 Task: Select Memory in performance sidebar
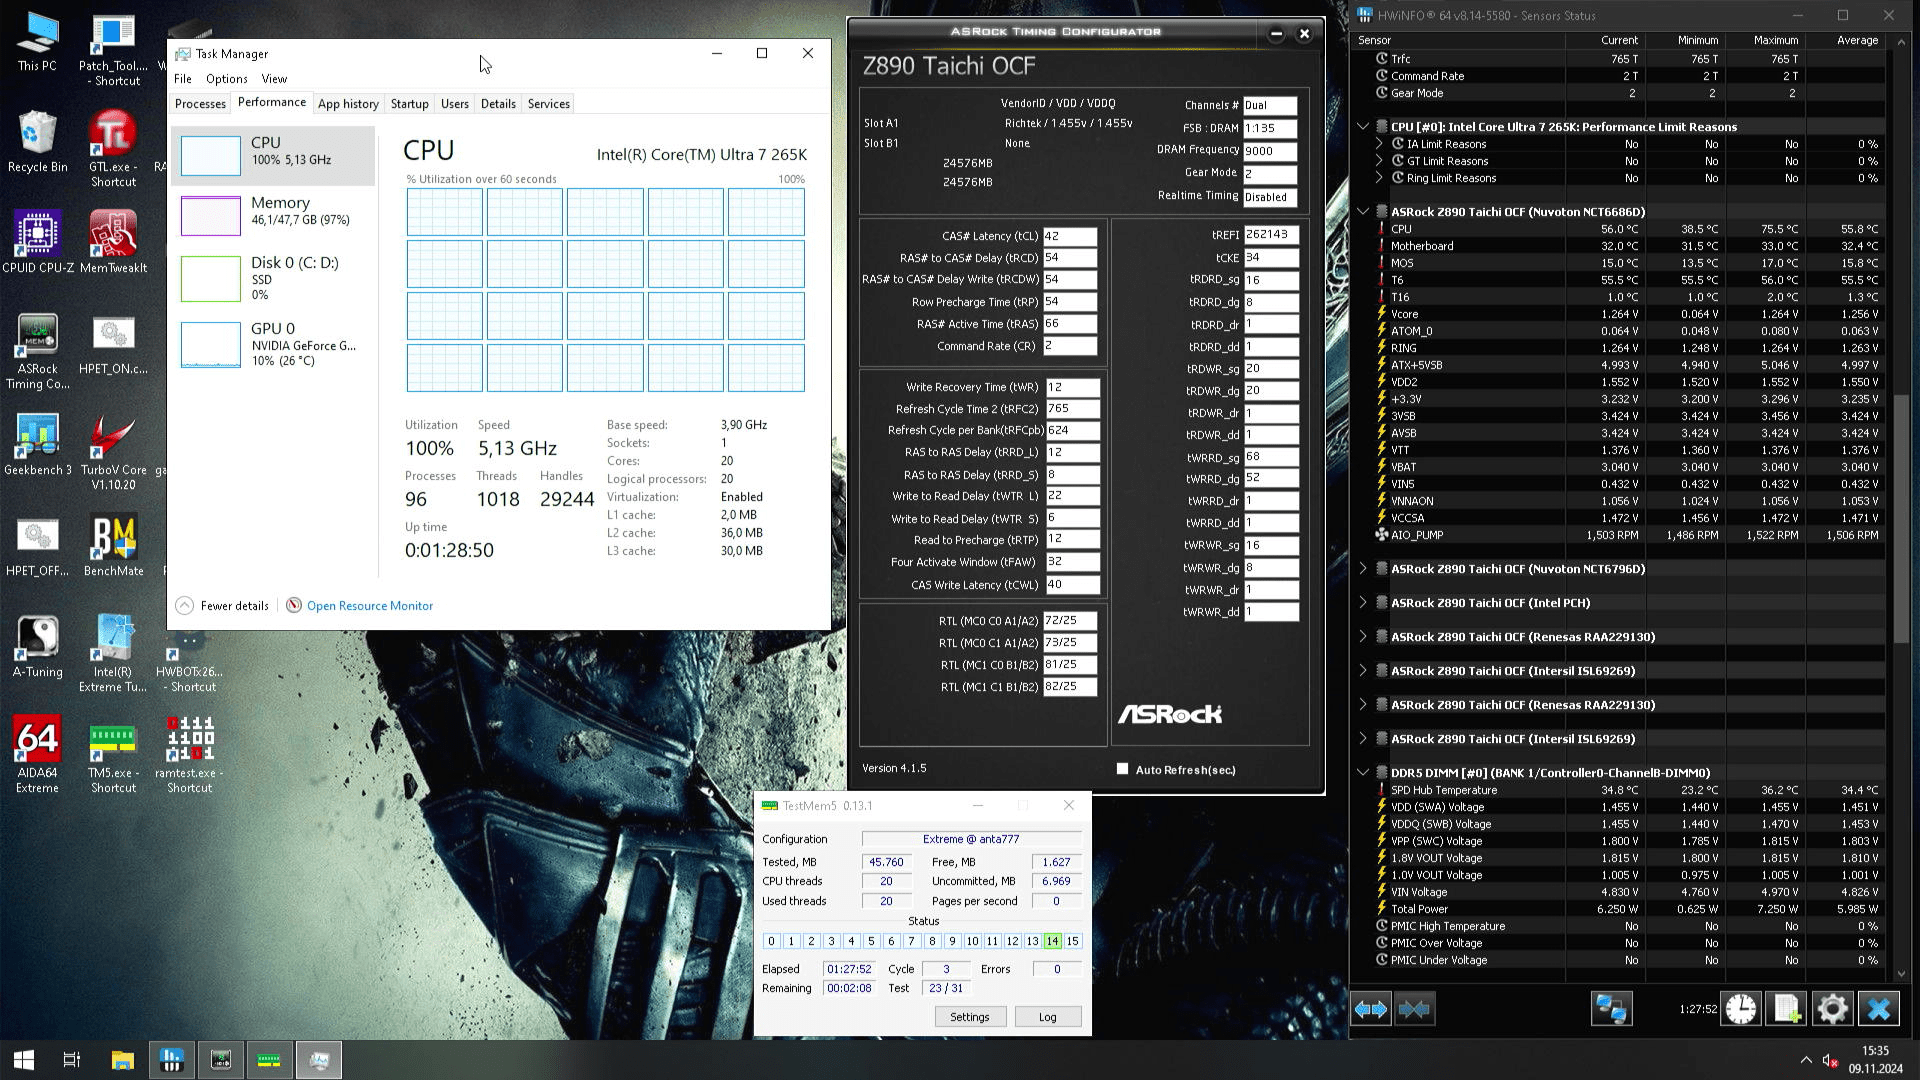273,211
